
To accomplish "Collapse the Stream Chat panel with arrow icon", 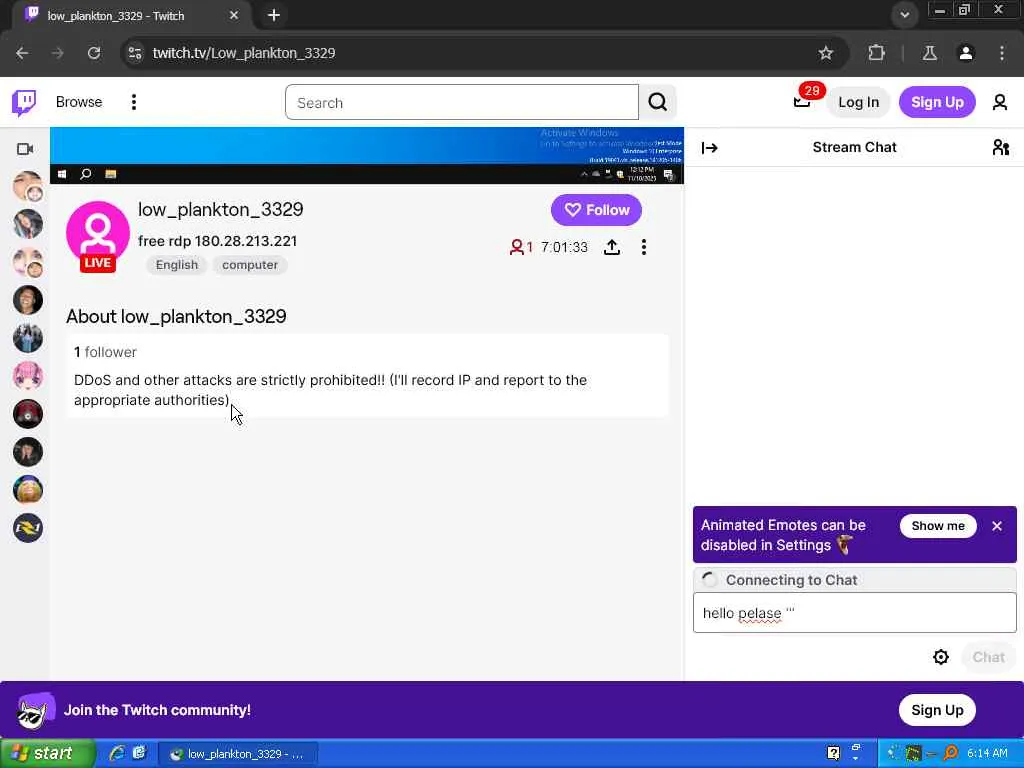I will (709, 148).
